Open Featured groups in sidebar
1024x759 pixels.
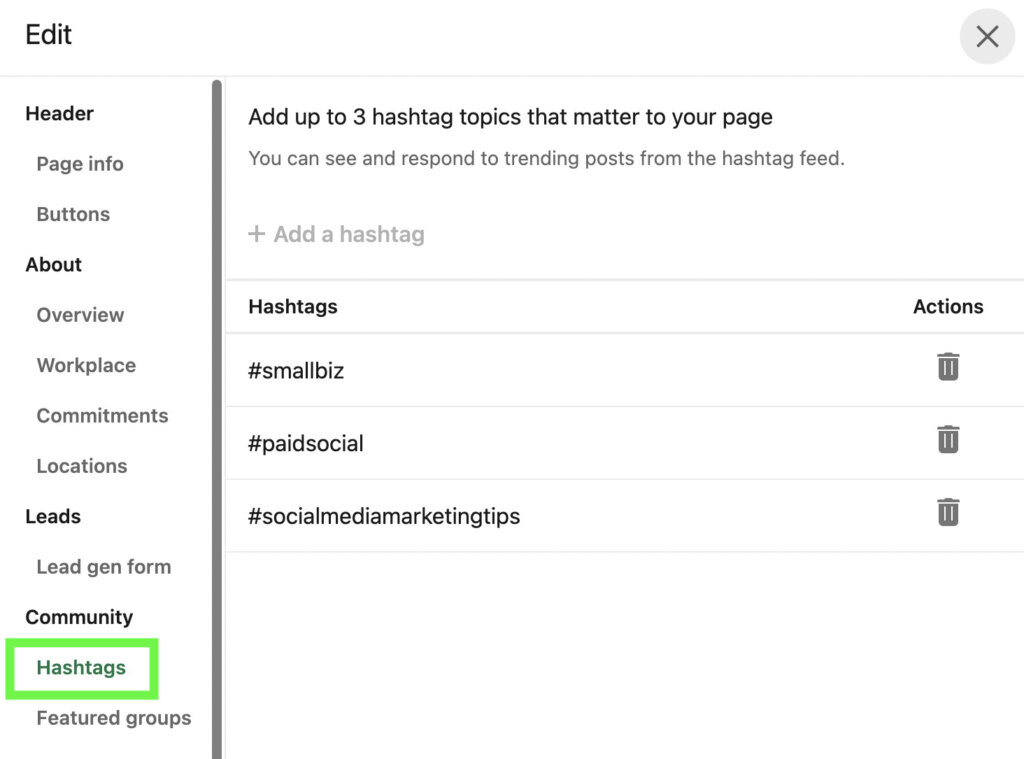tap(114, 718)
